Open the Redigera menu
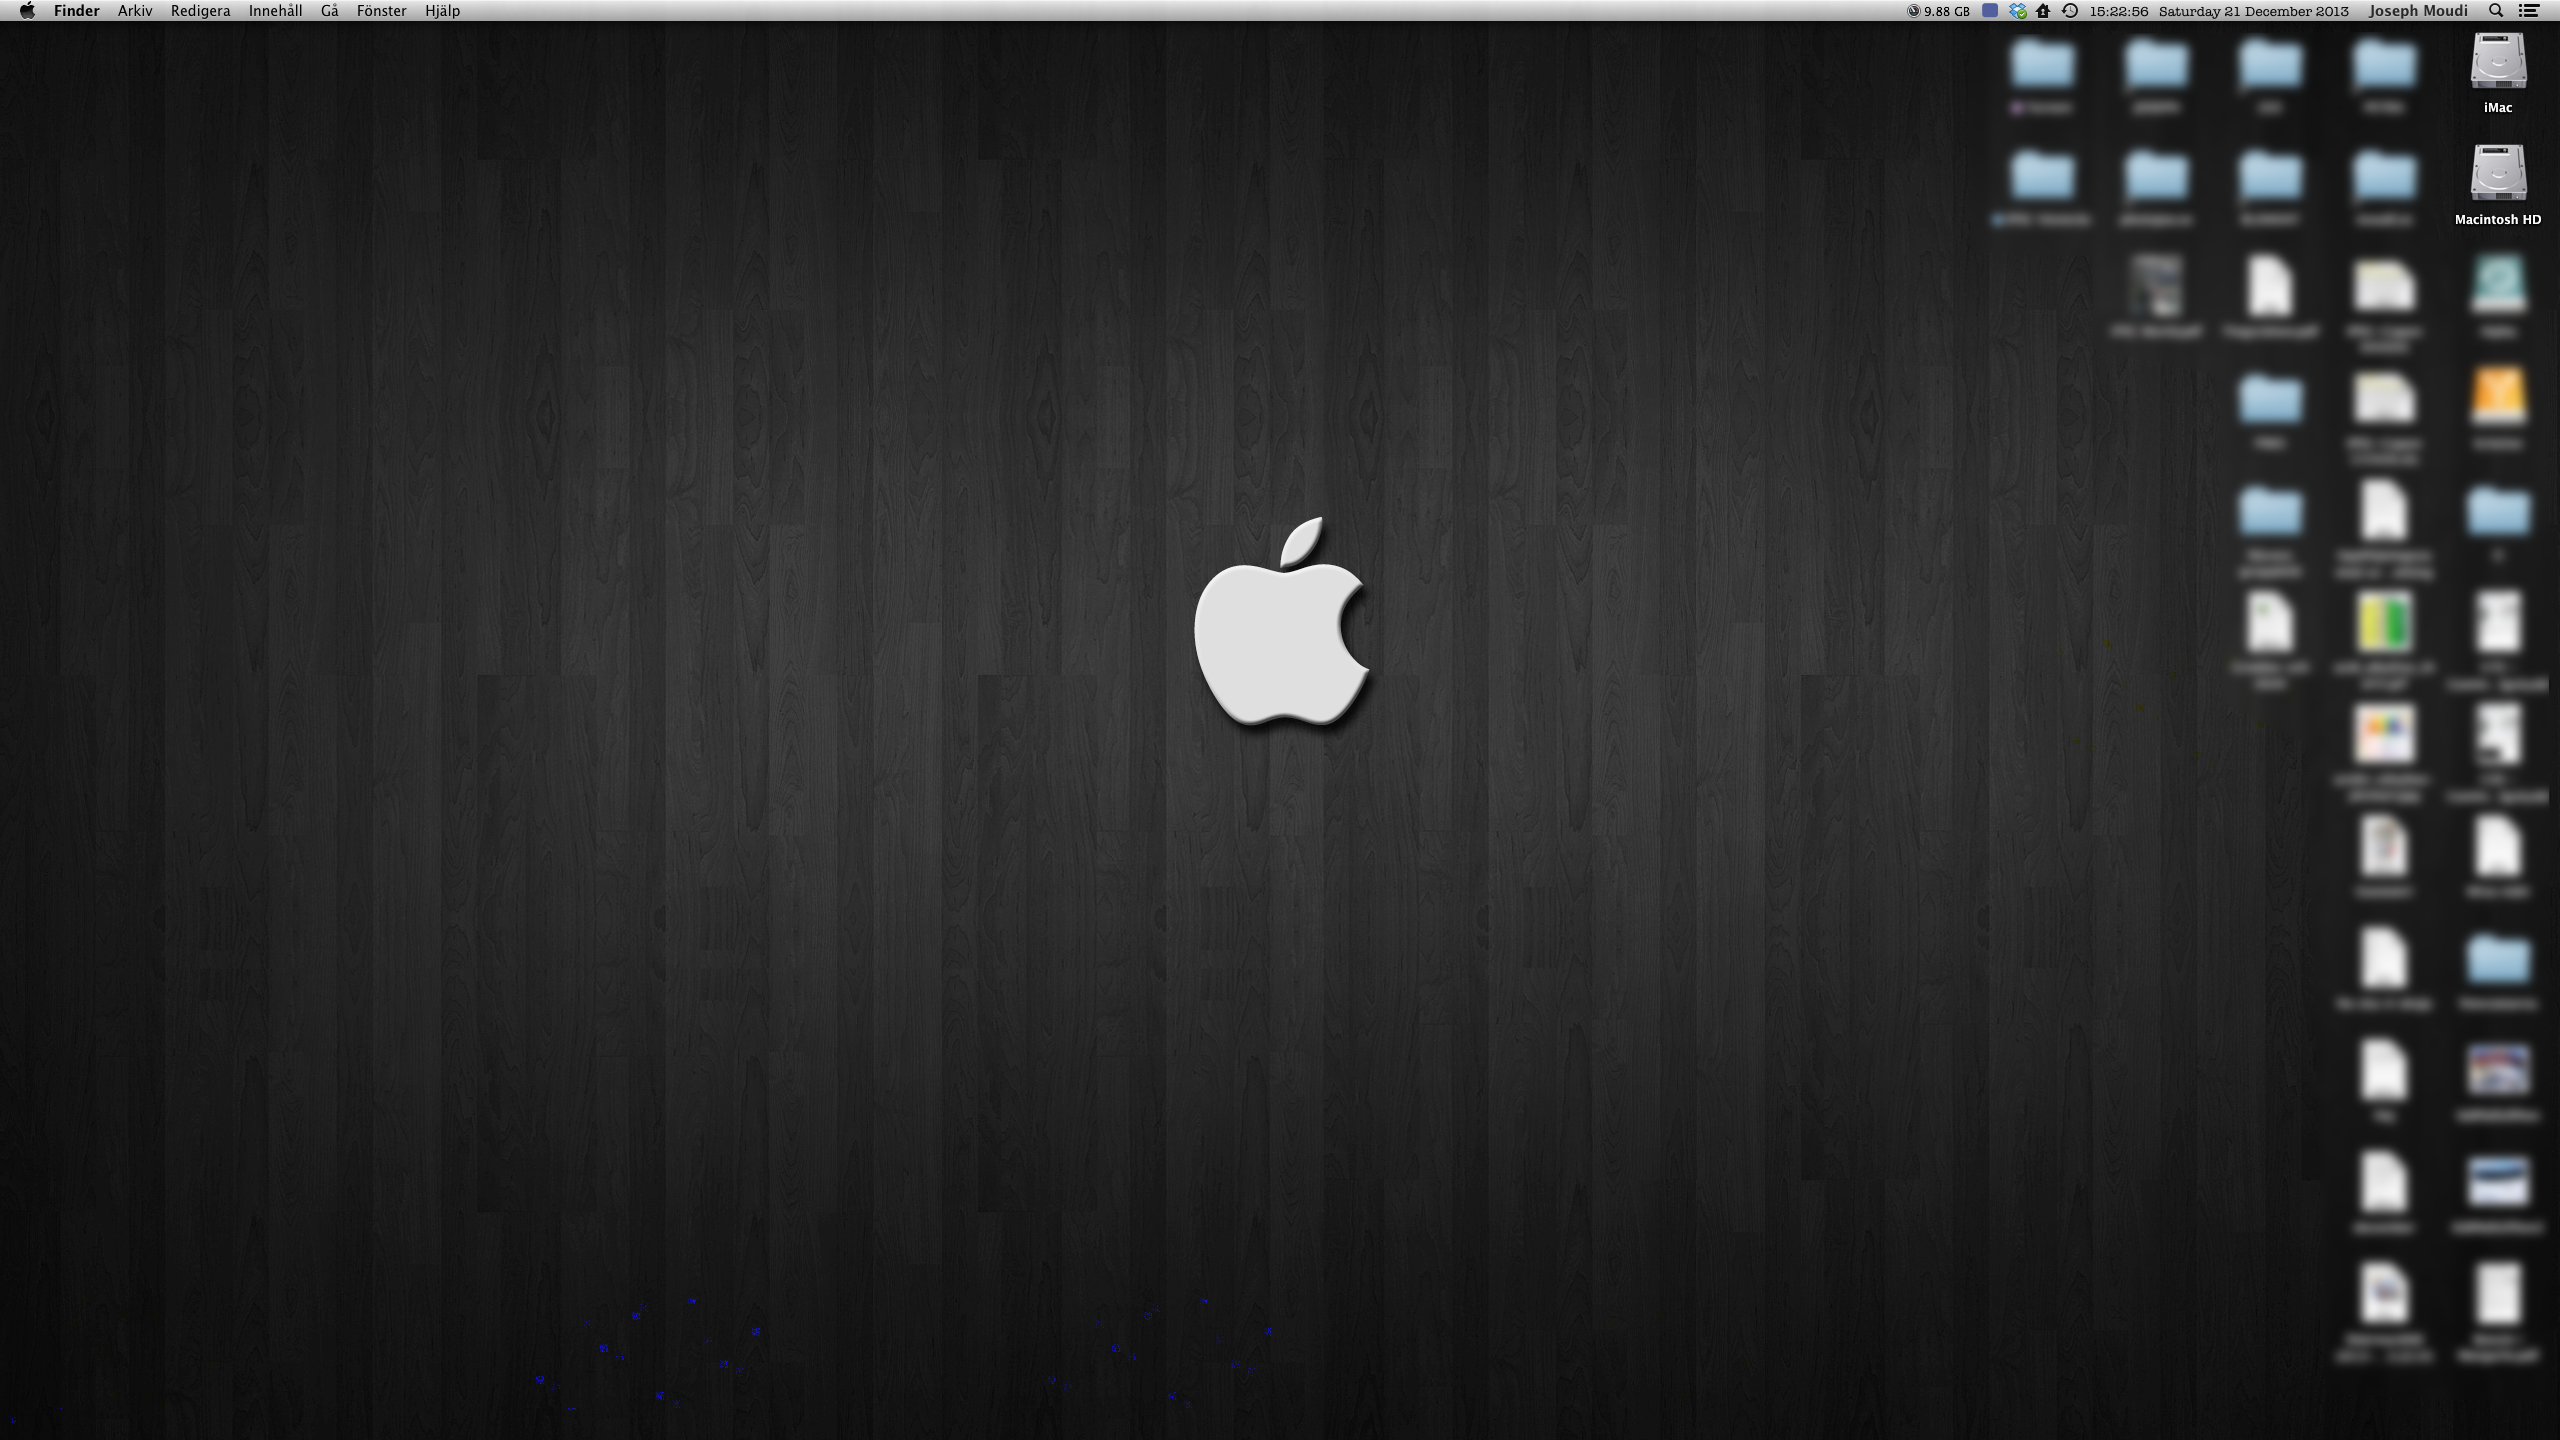Image resolution: width=2560 pixels, height=1440 pixels. coord(200,11)
